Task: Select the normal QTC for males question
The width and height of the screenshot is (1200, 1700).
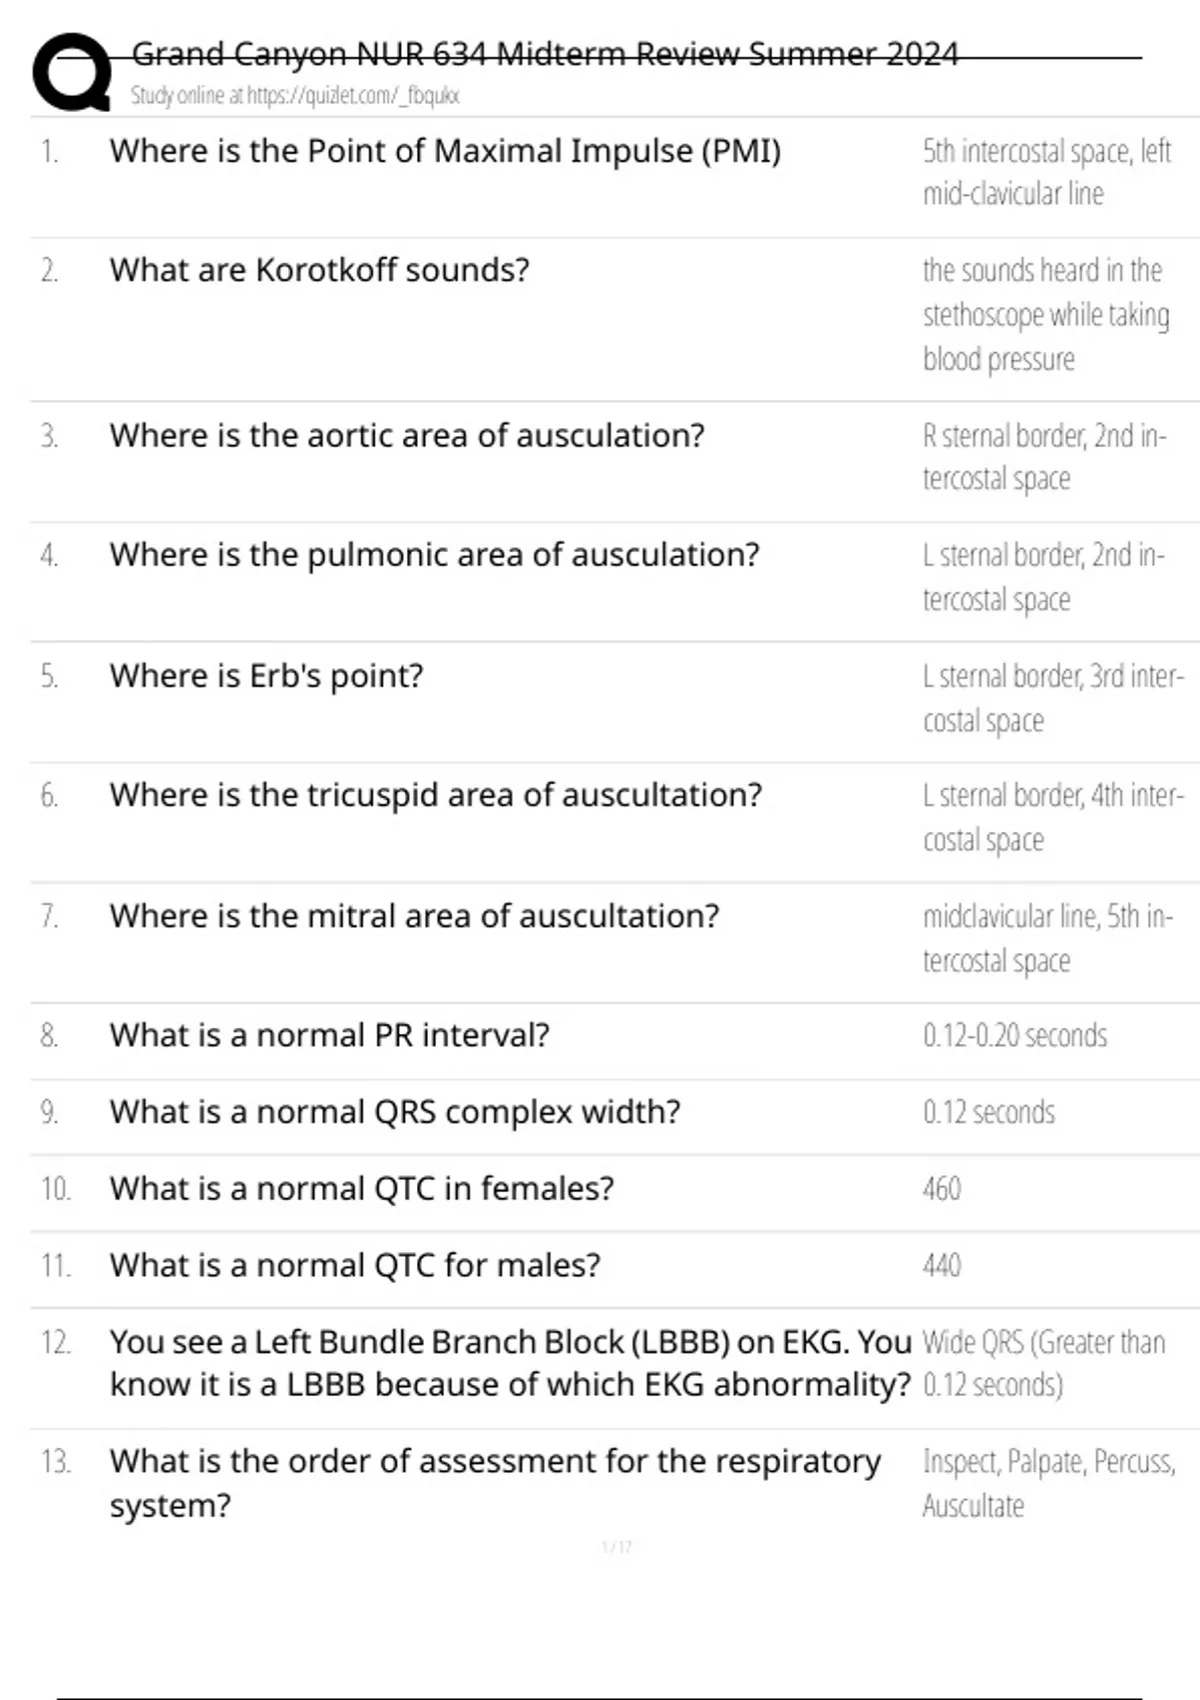Action: 355,1266
